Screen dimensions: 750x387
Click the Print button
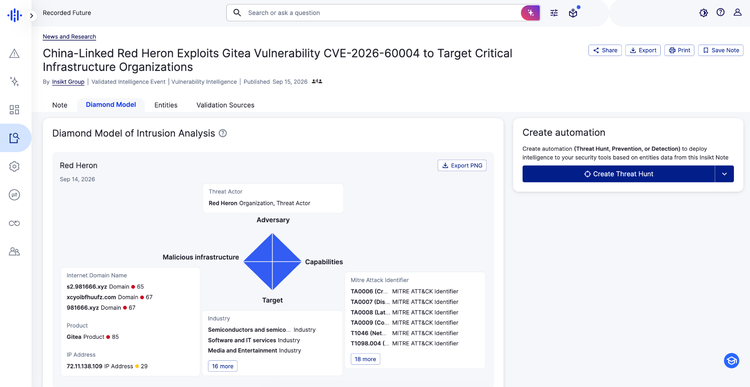(x=679, y=50)
